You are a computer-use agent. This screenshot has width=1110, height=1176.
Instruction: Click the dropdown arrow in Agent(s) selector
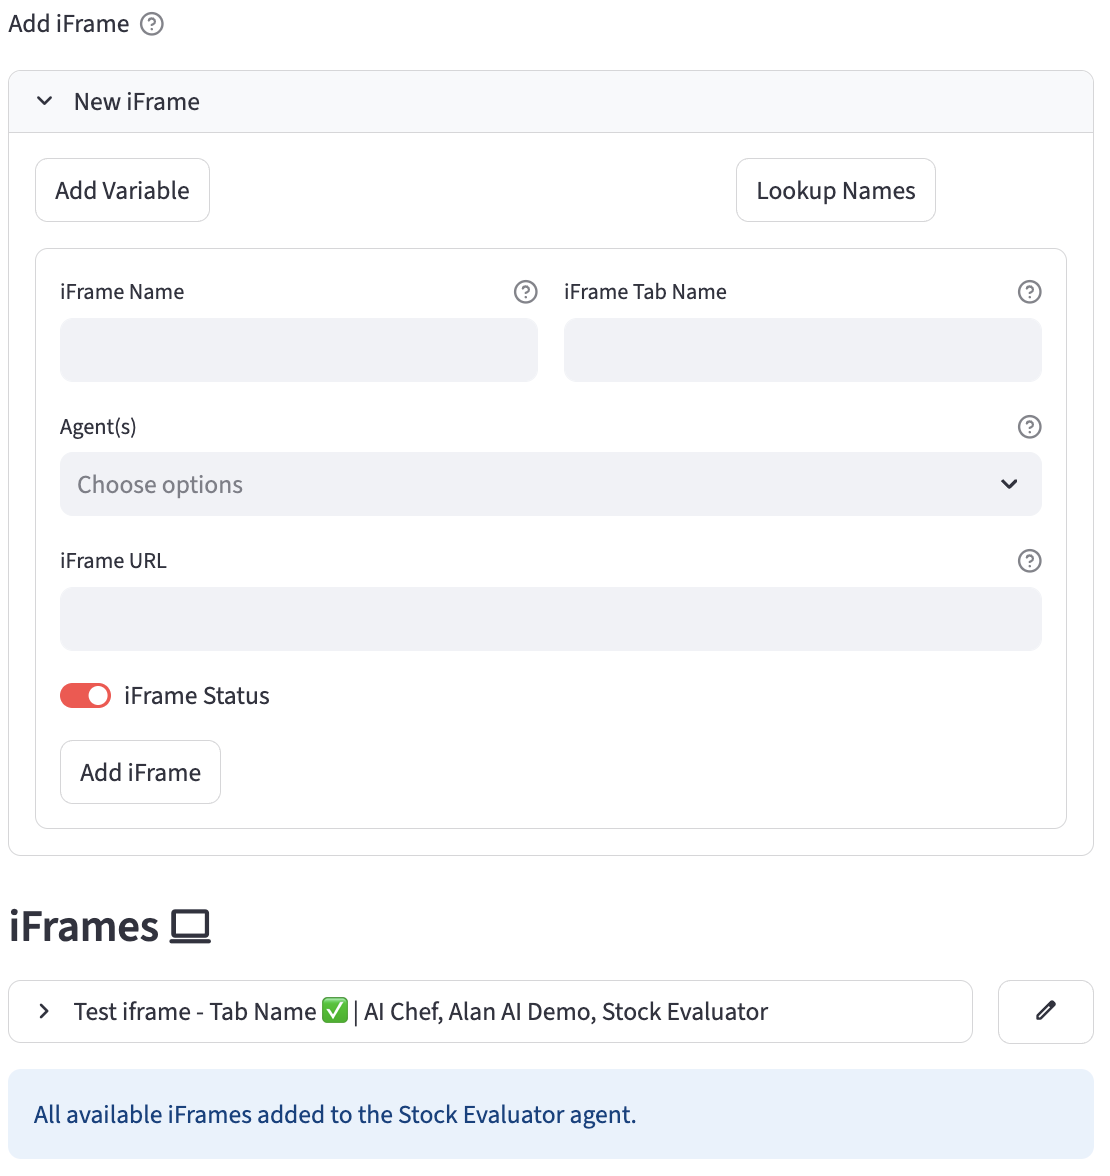pos(1009,485)
